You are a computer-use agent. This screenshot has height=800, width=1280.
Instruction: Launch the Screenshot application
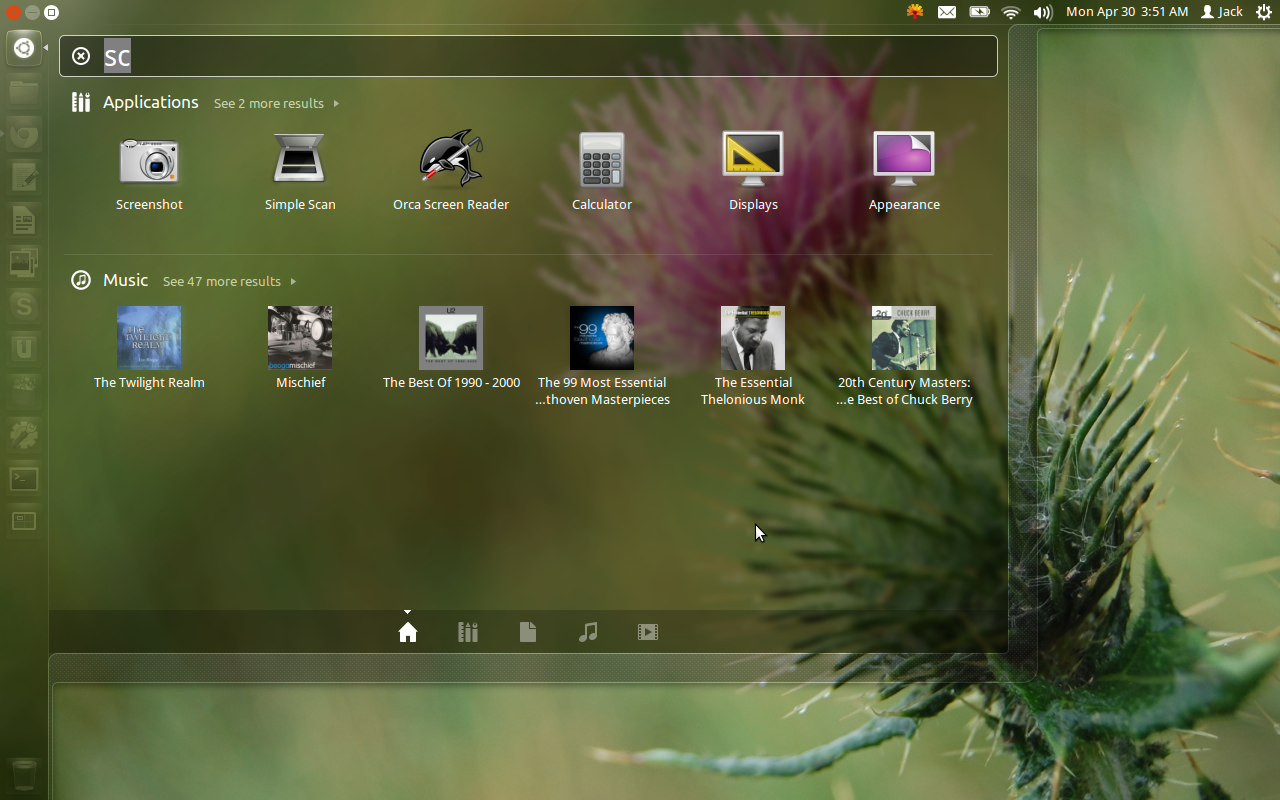pyautogui.click(x=149, y=171)
